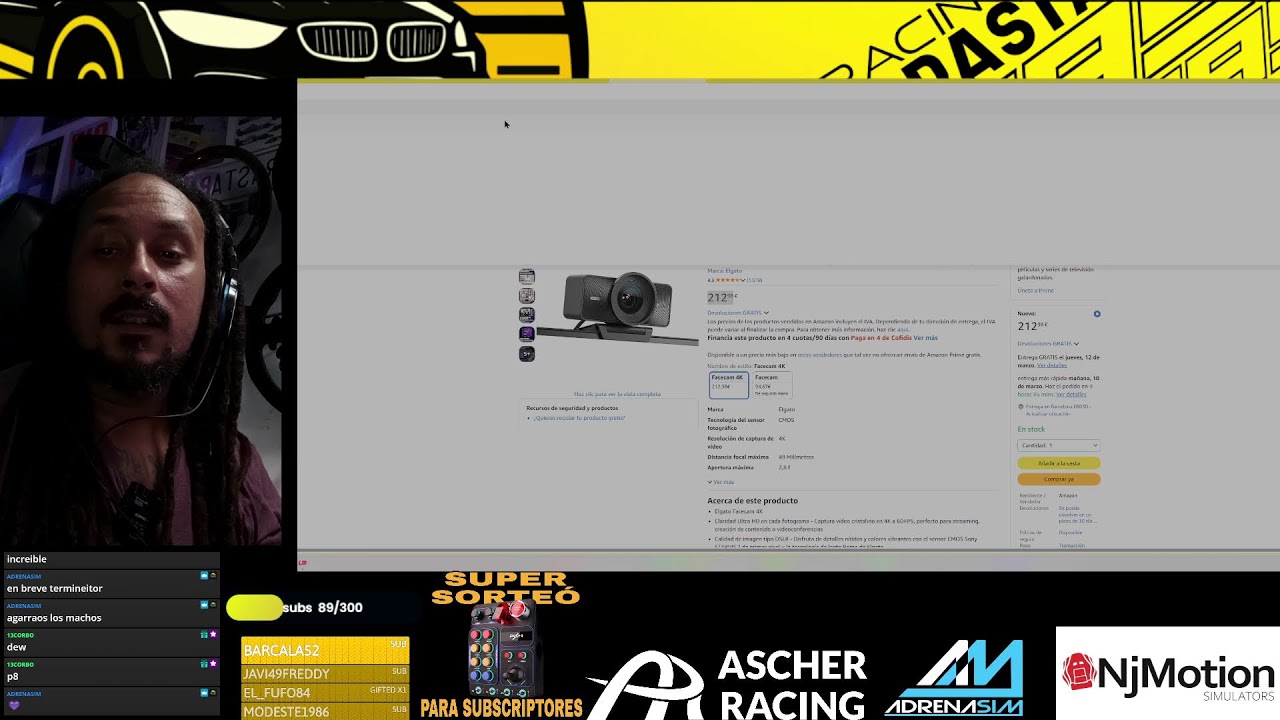Viewport: 1280px width, 720px height.
Task: Click the Adrenasim sponsor logo
Action: click(x=954, y=679)
